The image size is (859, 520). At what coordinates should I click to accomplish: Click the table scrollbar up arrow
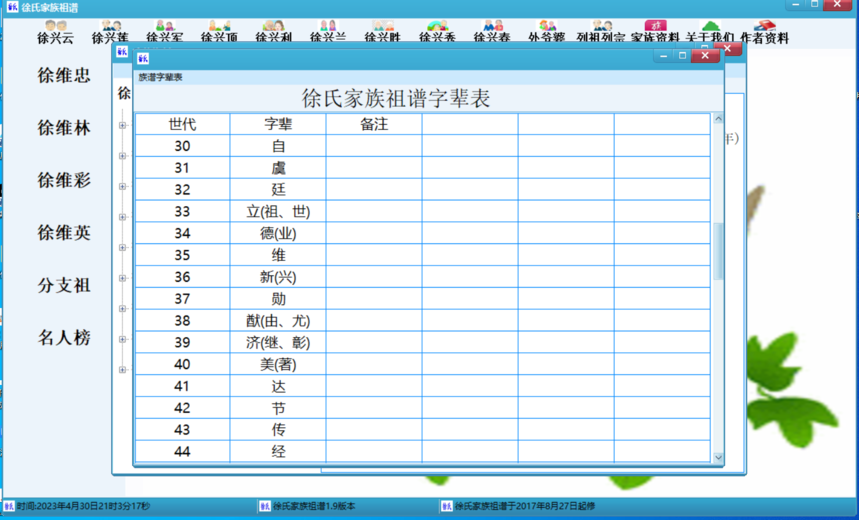click(718, 119)
